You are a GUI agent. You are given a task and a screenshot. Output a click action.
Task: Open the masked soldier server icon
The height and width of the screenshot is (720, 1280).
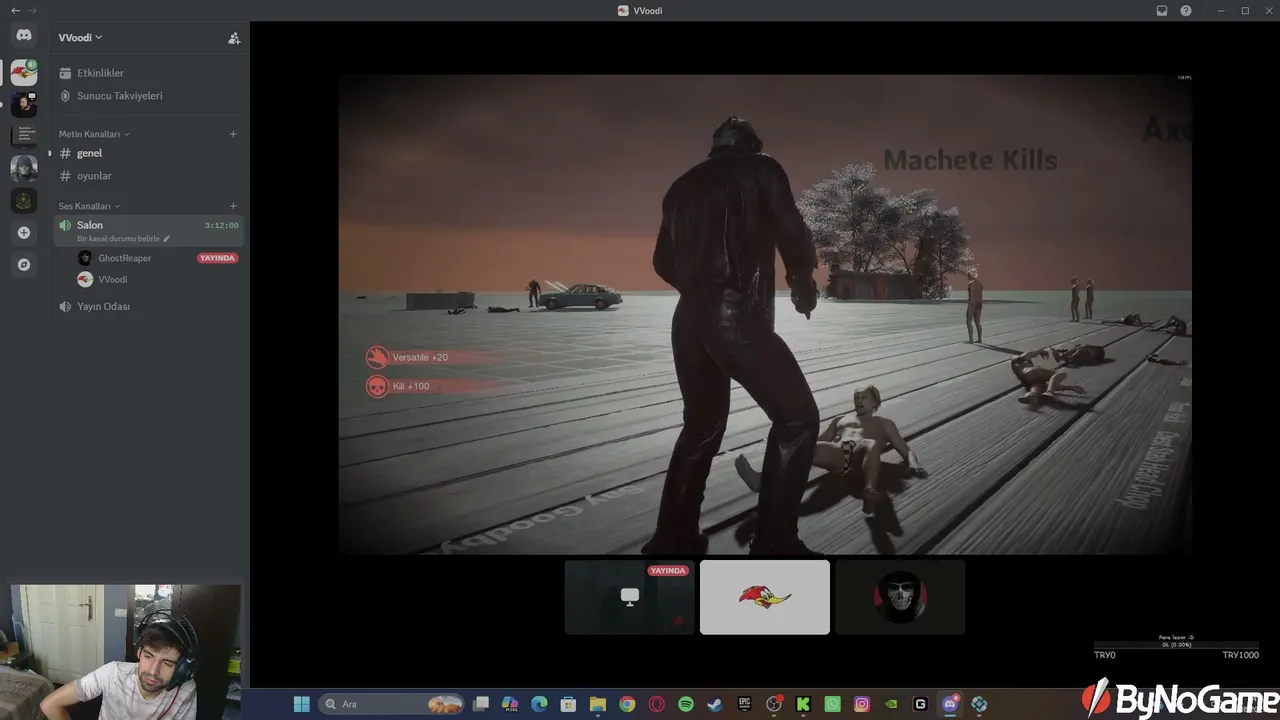click(x=24, y=168)
